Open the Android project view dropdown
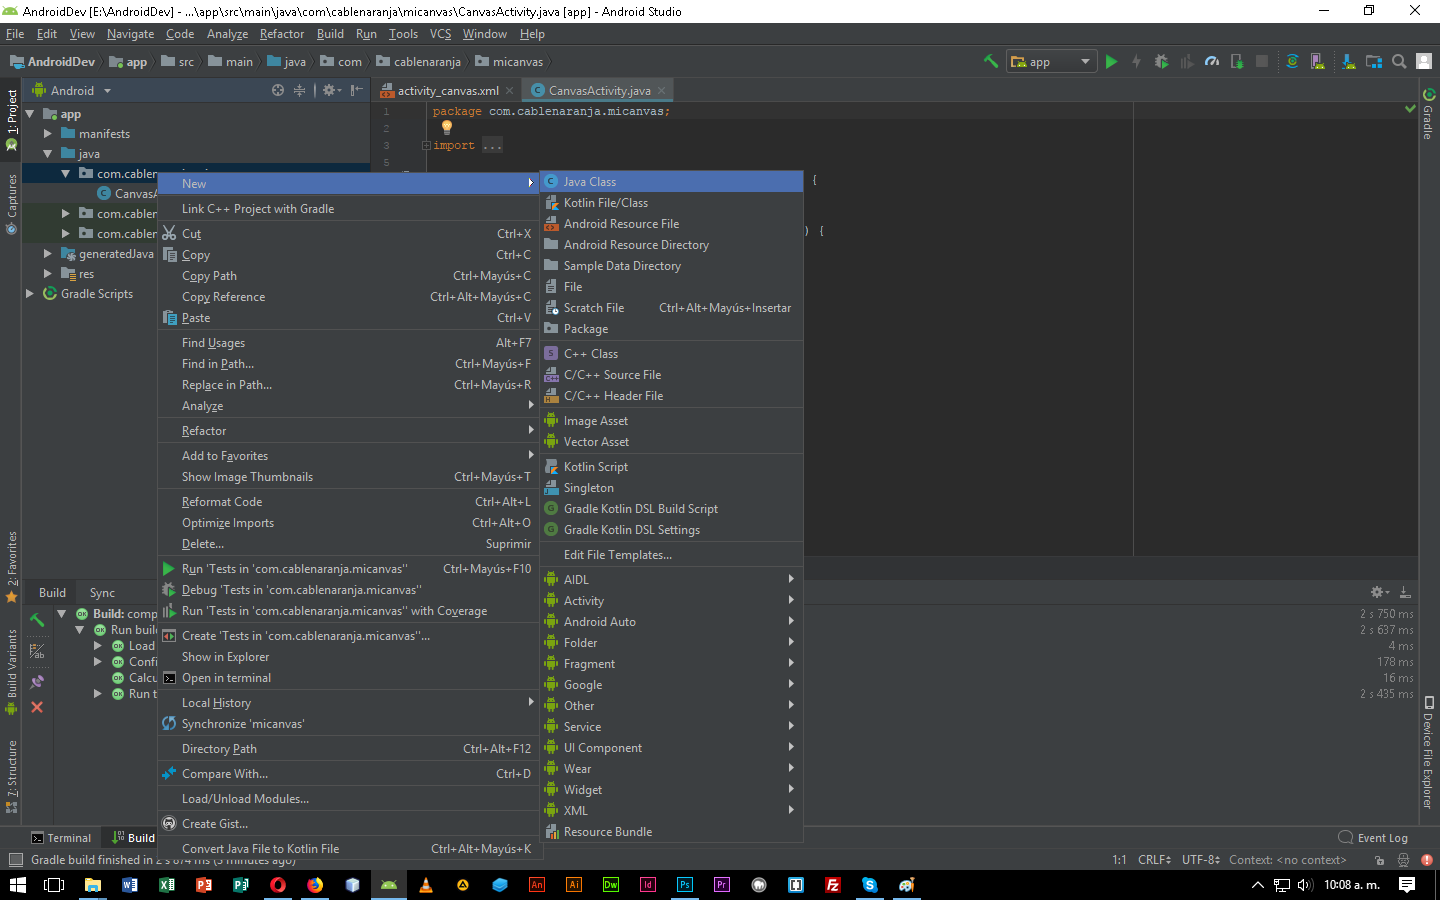Screen dimensions: 1440x900 [72, 90]
